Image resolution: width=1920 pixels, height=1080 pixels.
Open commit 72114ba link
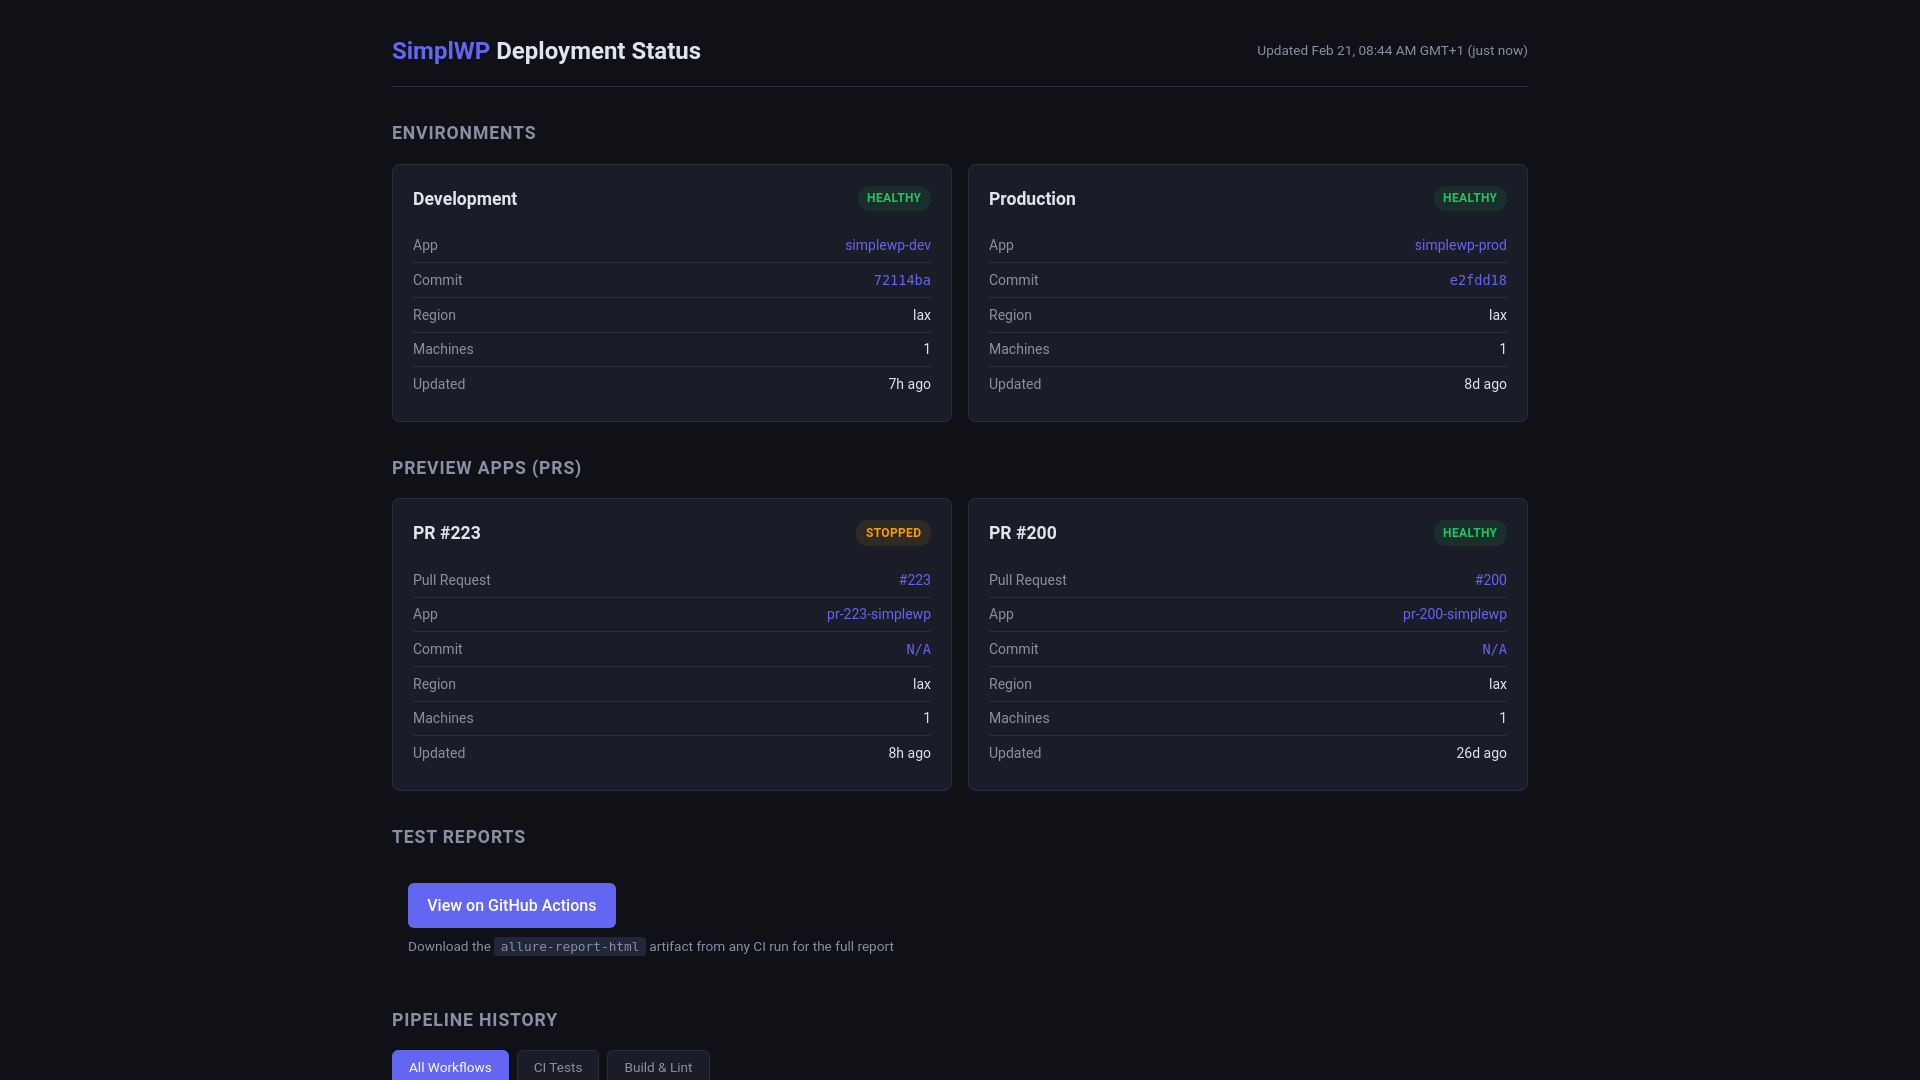[x=902, y=280]
